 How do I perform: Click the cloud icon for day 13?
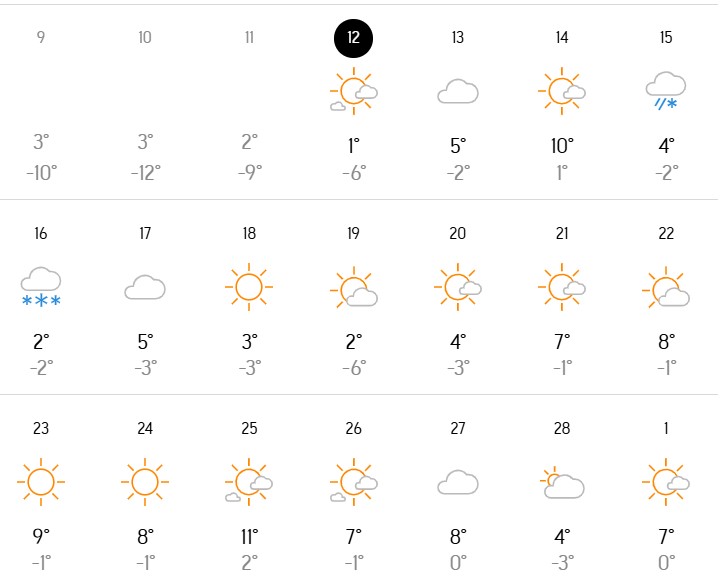click(457, 92)
